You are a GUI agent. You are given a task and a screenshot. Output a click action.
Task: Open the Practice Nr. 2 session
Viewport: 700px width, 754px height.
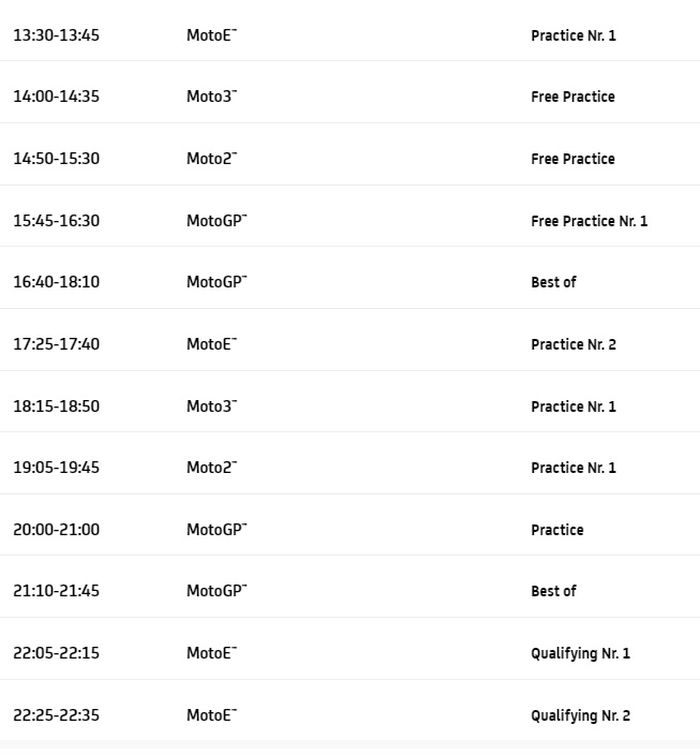(x=573, y=344)
